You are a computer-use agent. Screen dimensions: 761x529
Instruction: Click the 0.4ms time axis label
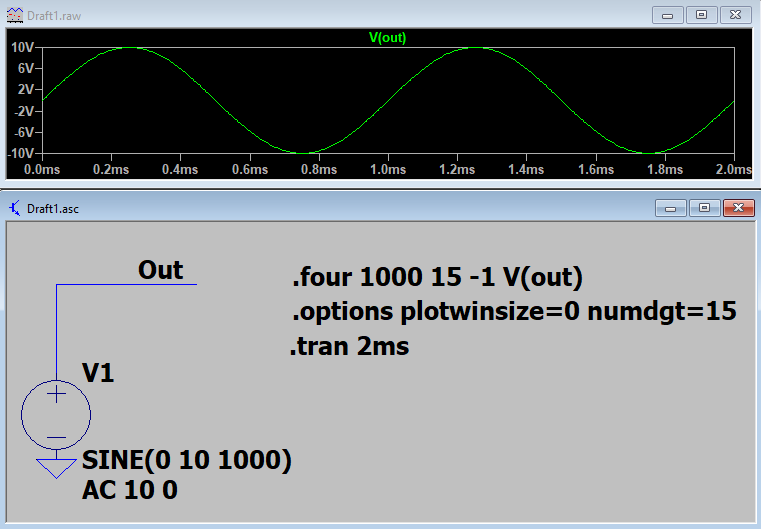click(x=180, y=169)
